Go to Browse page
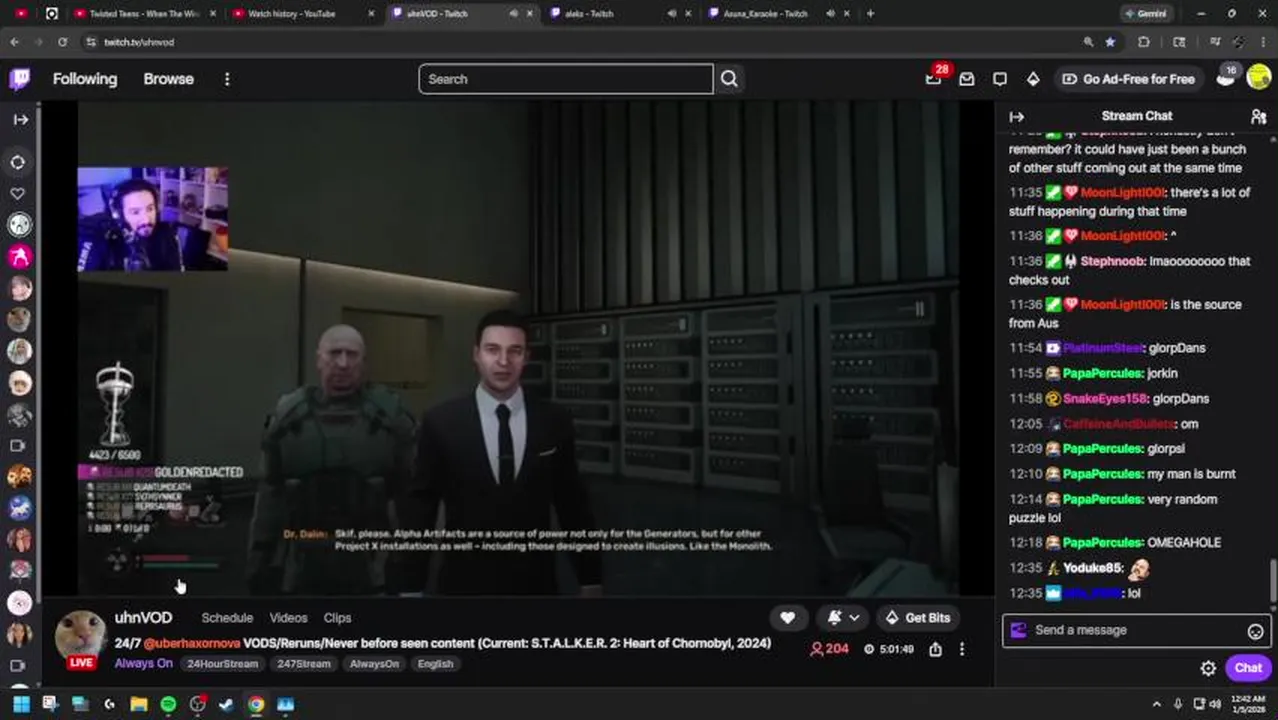Image resolution: width=1278 pixels, height=720 pixels. point(168,79)
